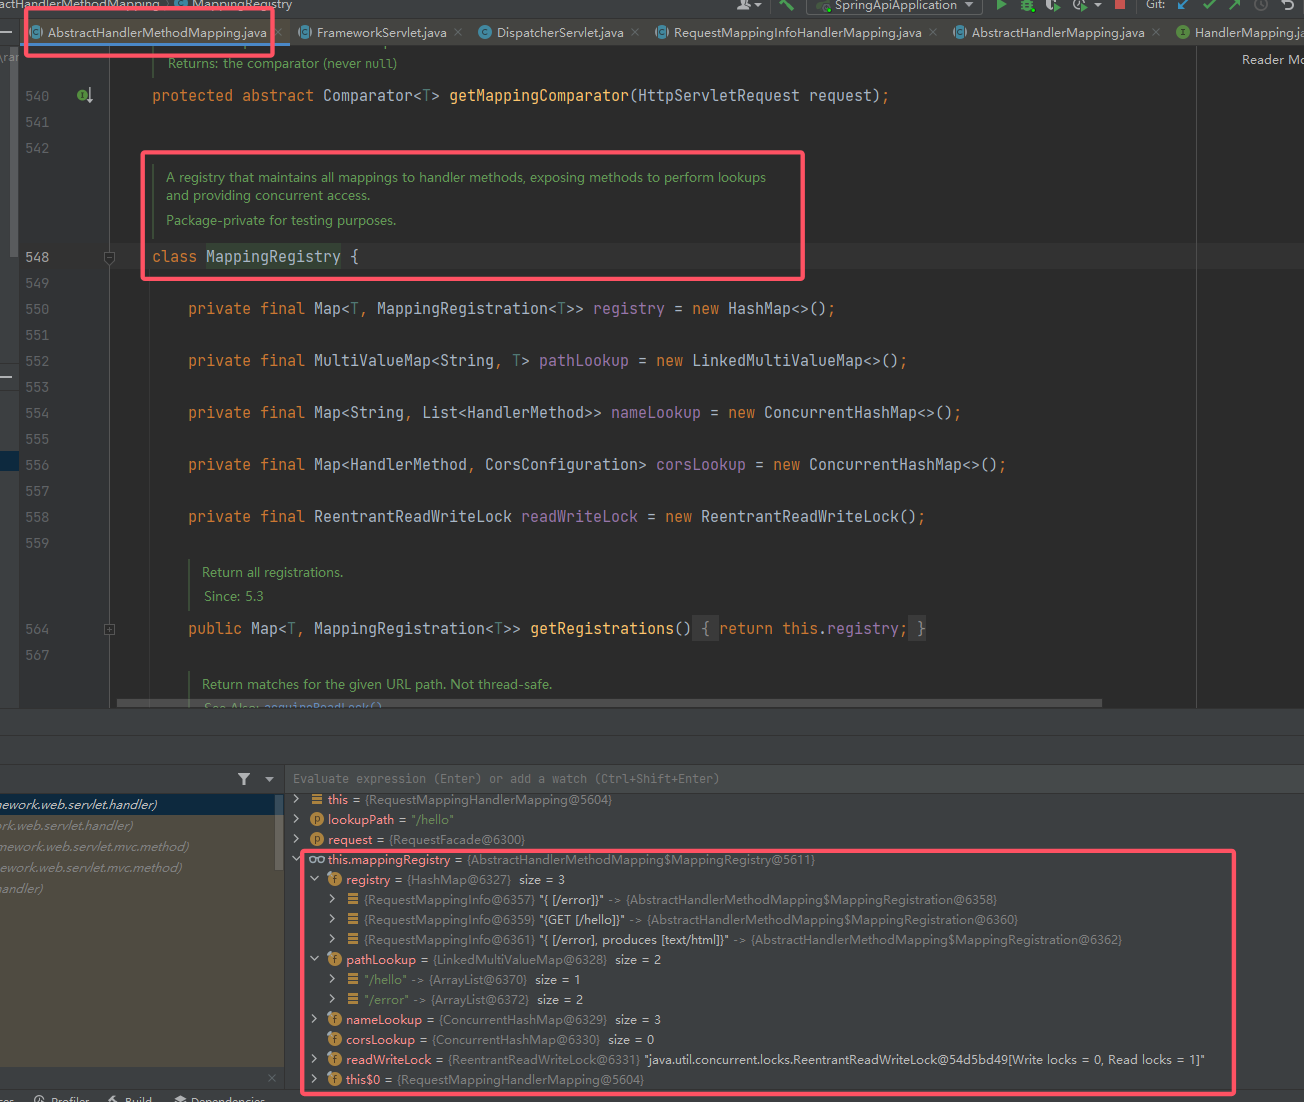Viewport: 1304px width, 1102px height.
Task: Click line number 556 in the gutter
Action: click(37, 465)
